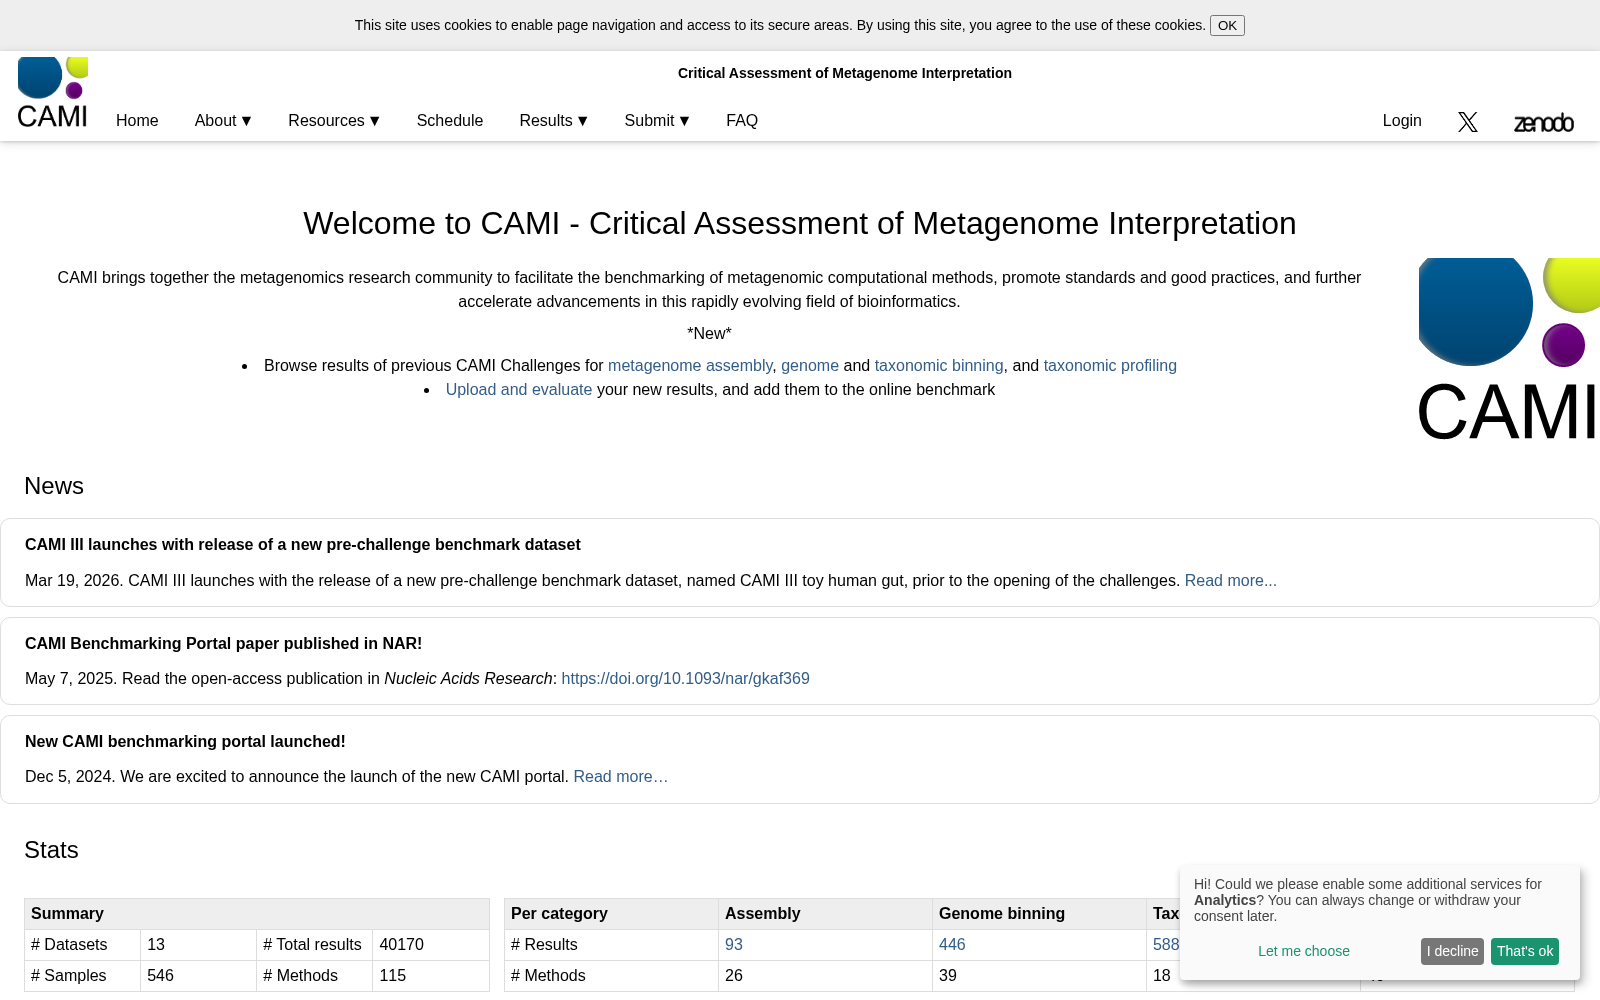Image resolution: width=1600 pixels, height=1000 pixels.
Task: Dismiss cookie notice with OK button
Action: click(1227, 26)
